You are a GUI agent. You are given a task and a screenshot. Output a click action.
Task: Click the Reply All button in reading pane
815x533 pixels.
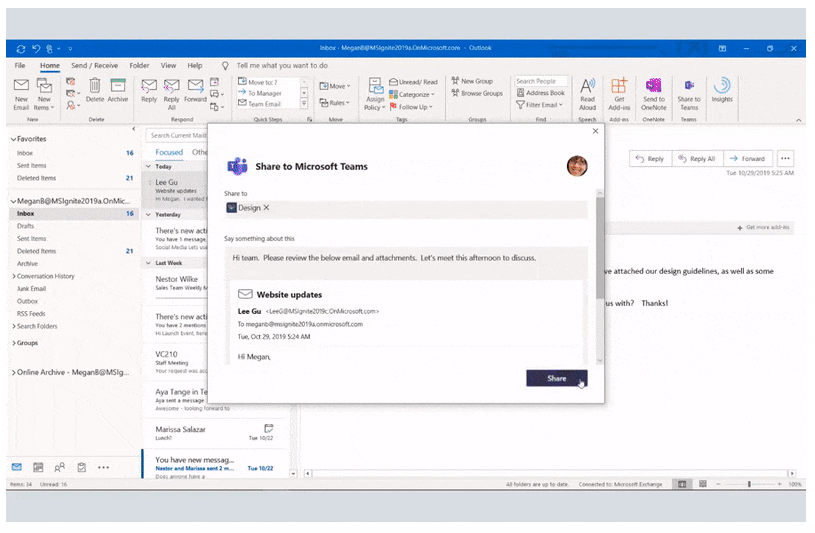[697, 159]
